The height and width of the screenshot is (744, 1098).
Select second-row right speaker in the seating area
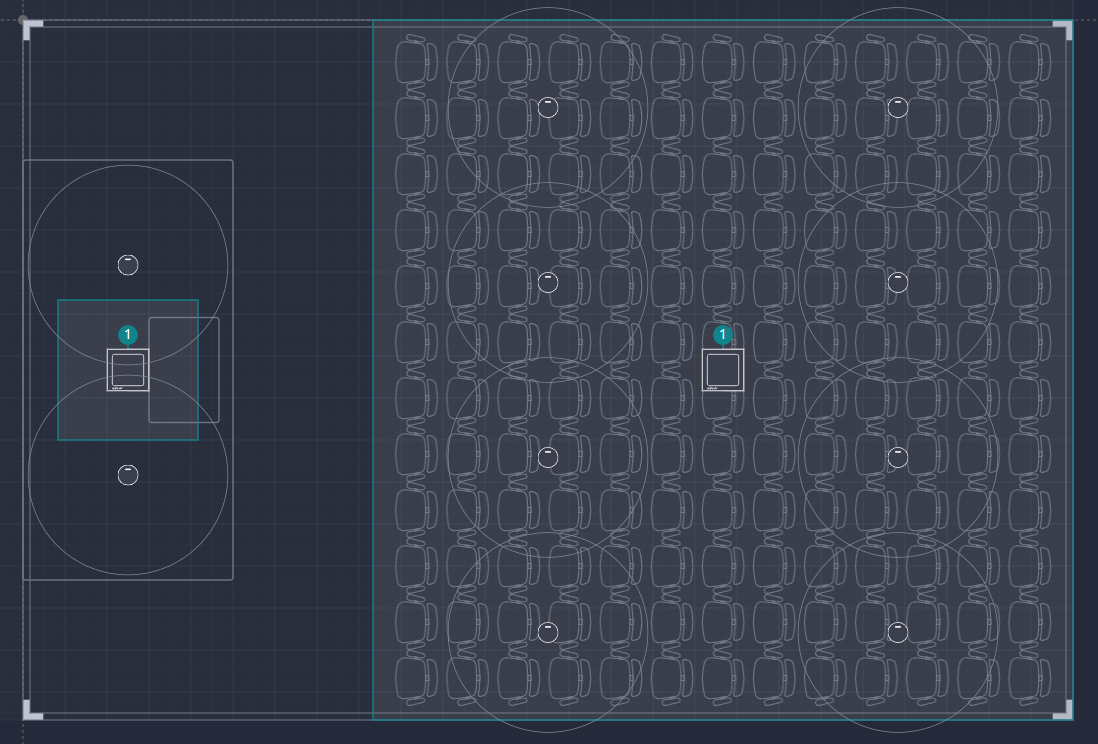pos(898,282)
